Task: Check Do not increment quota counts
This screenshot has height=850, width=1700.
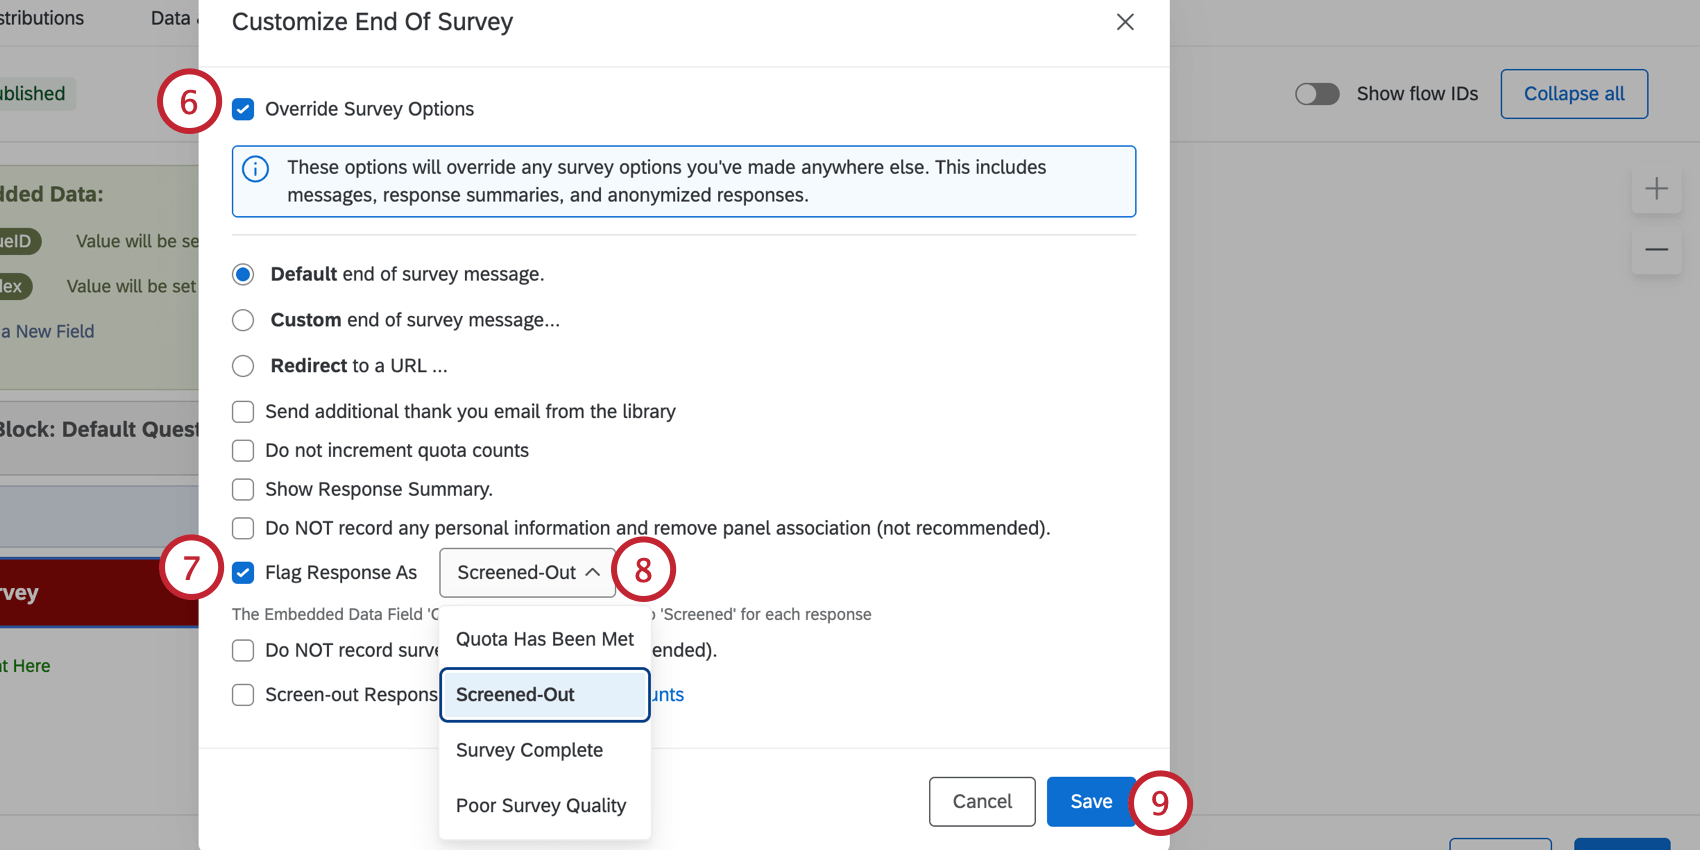Action: 243,451
